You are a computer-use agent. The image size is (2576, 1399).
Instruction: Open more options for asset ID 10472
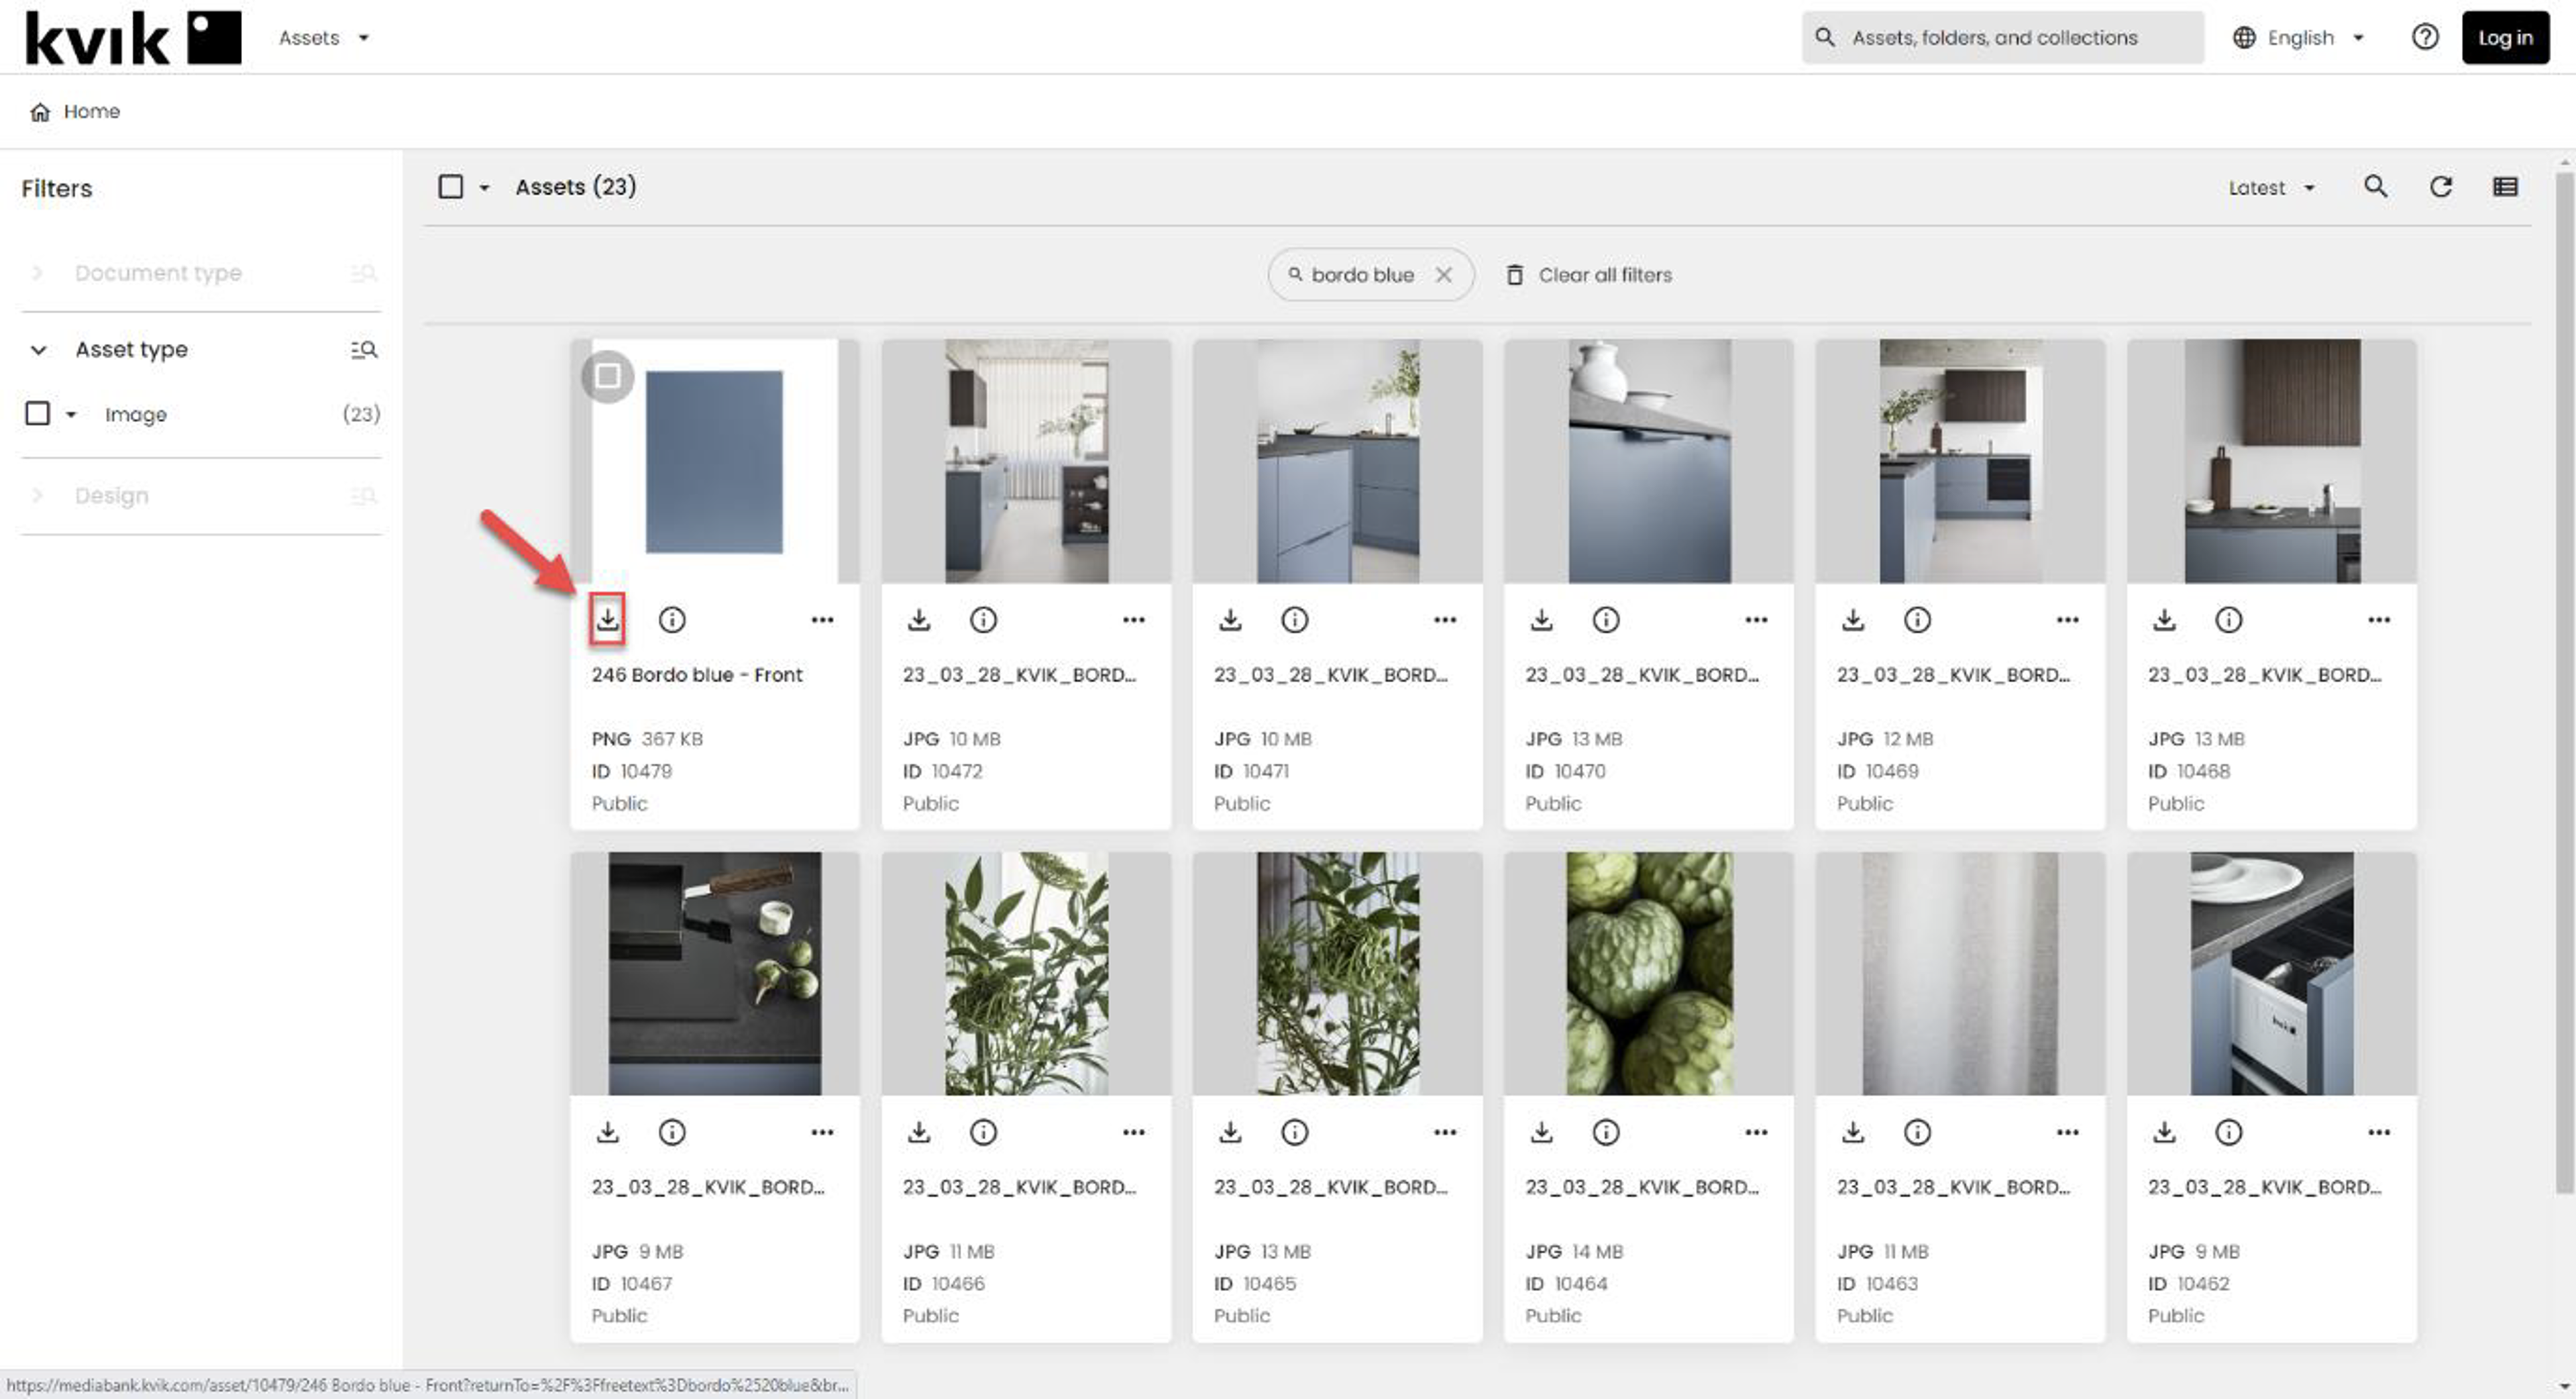pos(1133,620)
